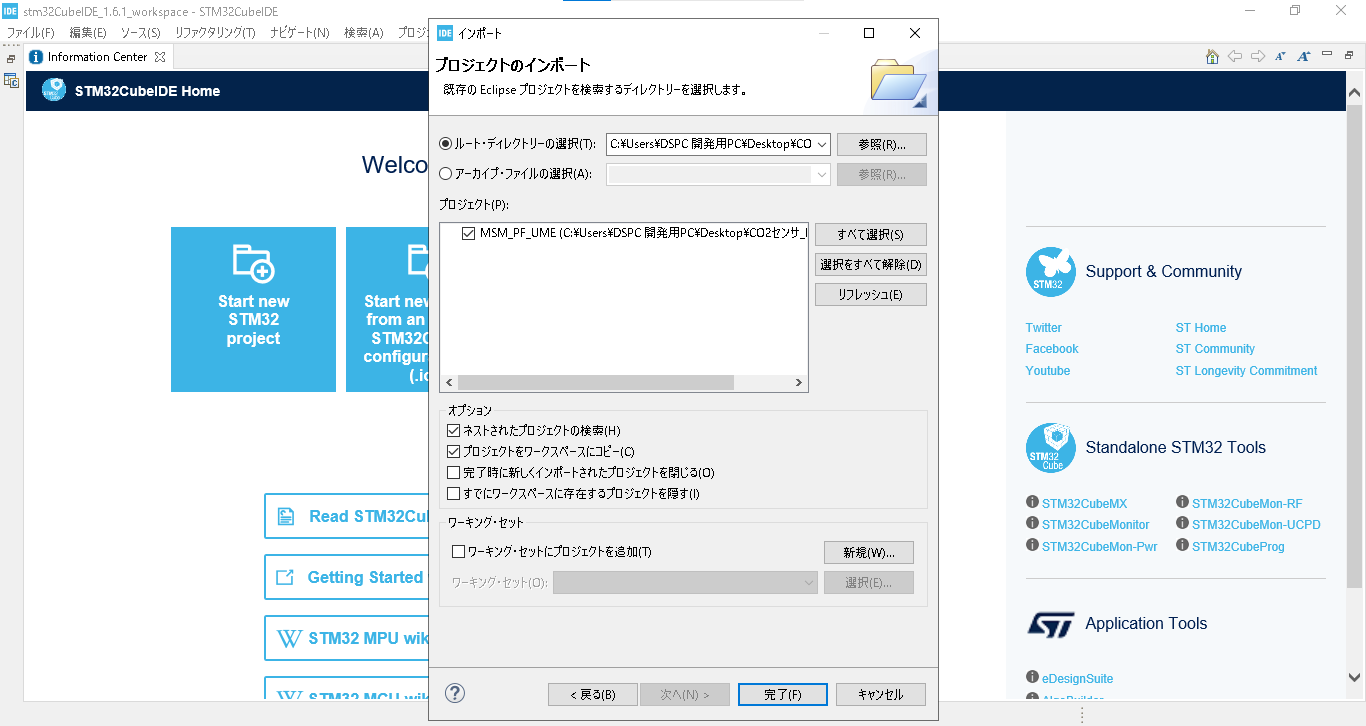Click the Standalone STM32 Tools cube icon

pos(1050,448)
